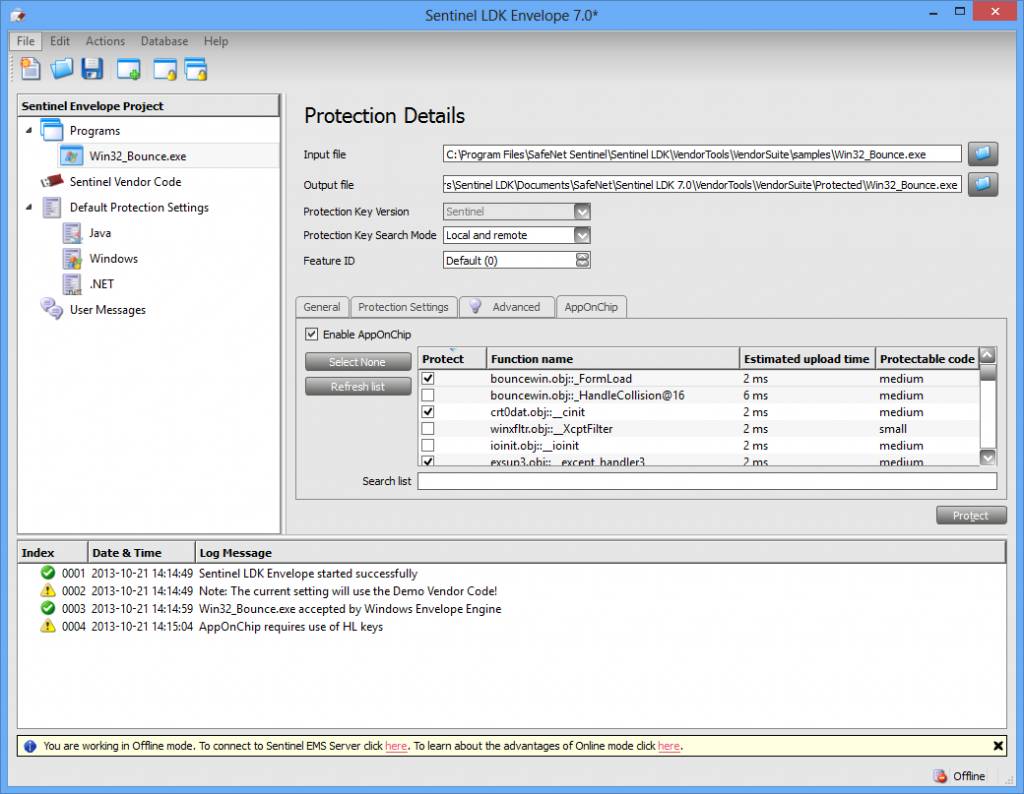Open Sentinel Vendor Code via its USB key icon
The width and height of the screenshot is (1024, 794).
[x=52, y=181]
